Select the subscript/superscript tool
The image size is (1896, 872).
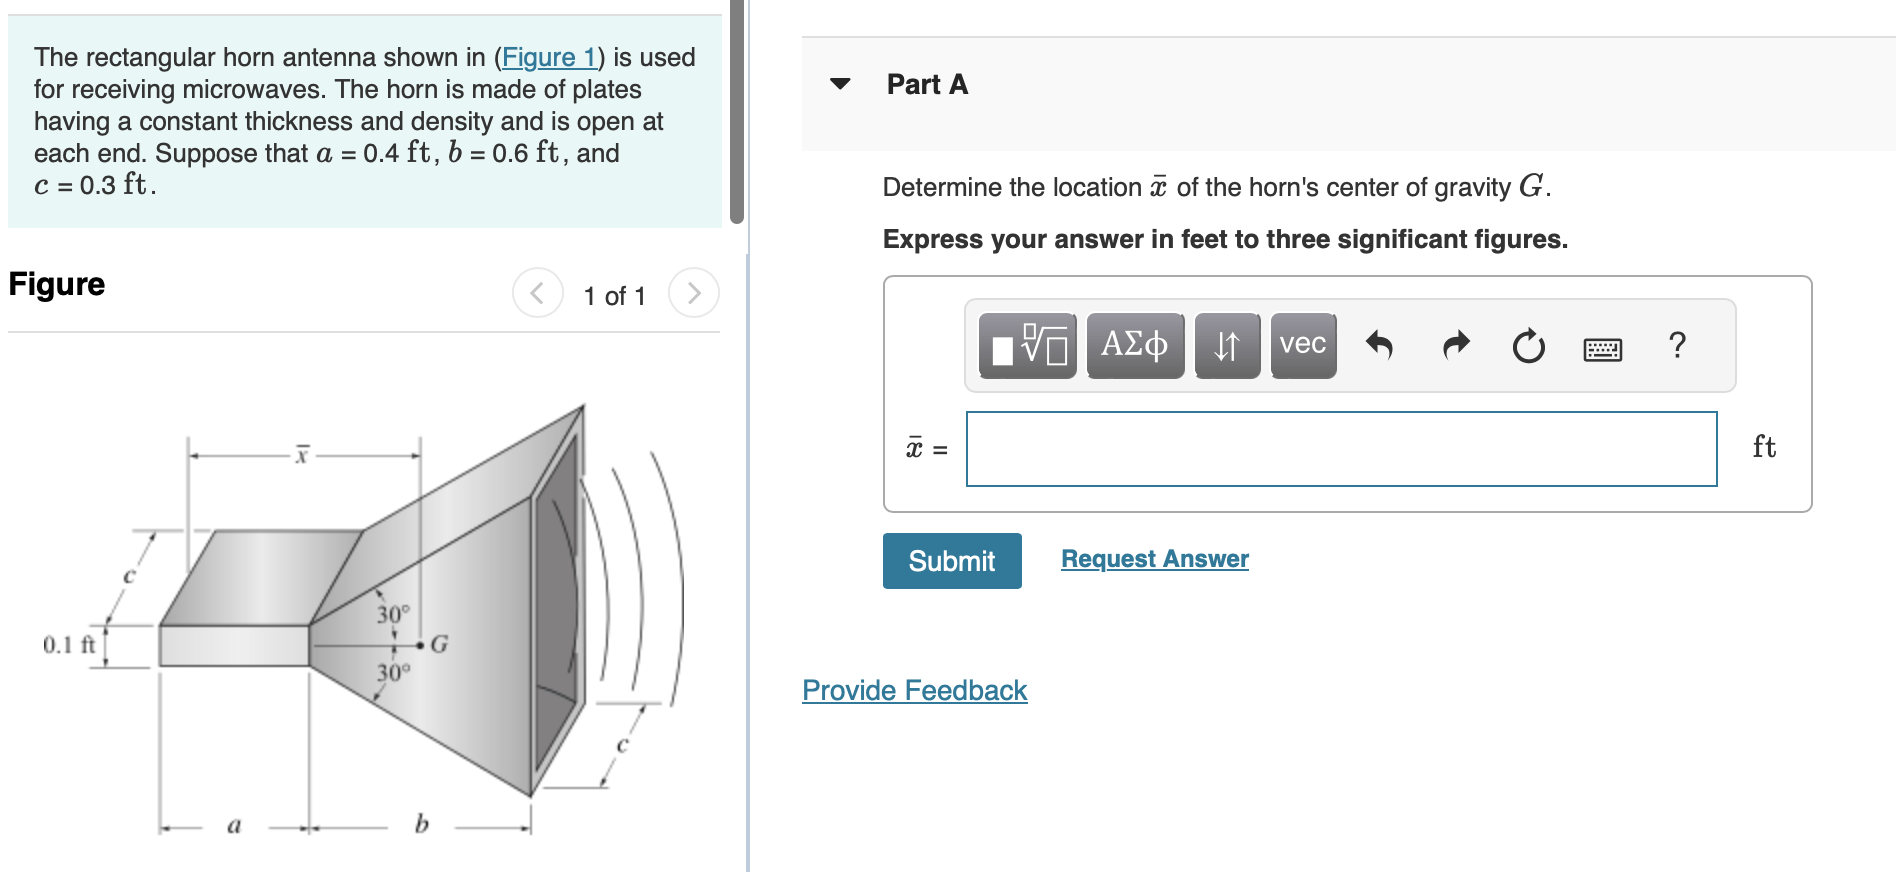[1227, 345]
